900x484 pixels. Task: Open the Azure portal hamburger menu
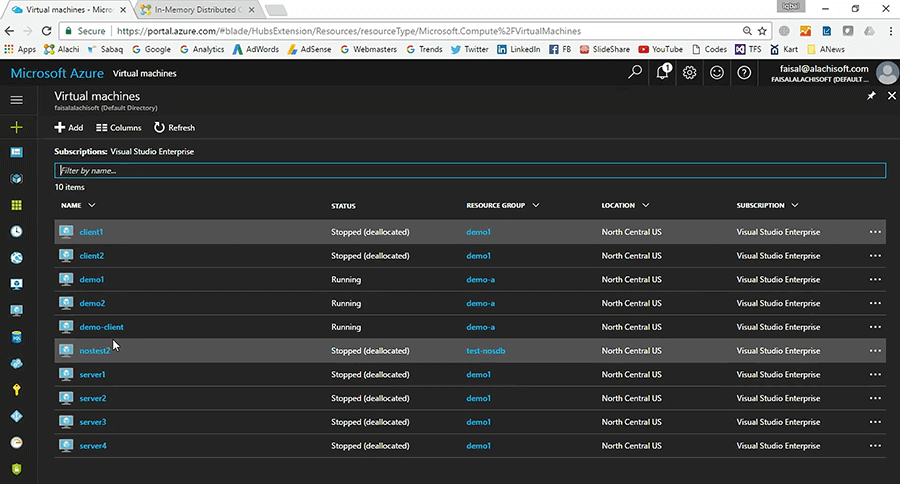point(17,100)
